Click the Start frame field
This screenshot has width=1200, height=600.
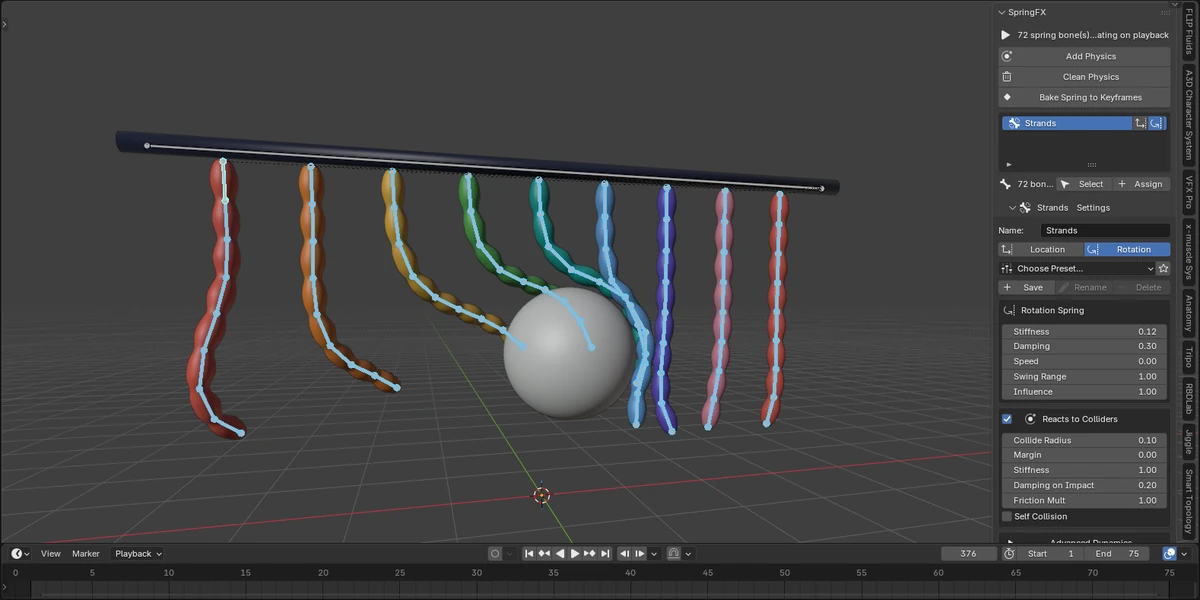click(x=1051, y=553)
